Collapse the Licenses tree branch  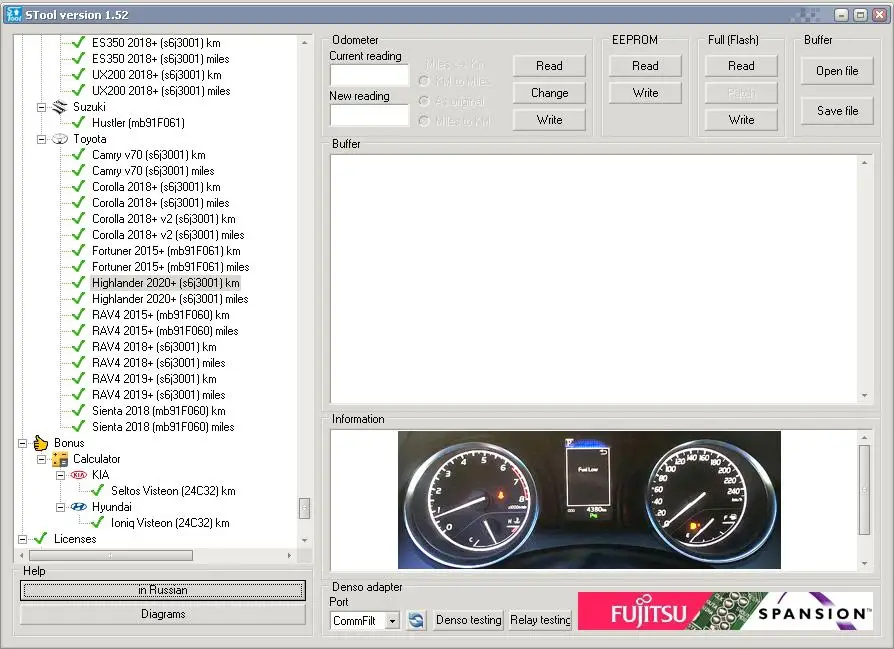(x=22, y=538)
